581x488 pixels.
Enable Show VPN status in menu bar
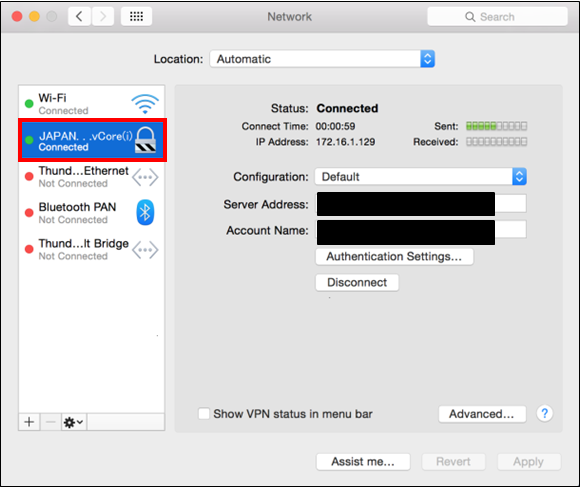pyautogui.click(x=204, y=414)
